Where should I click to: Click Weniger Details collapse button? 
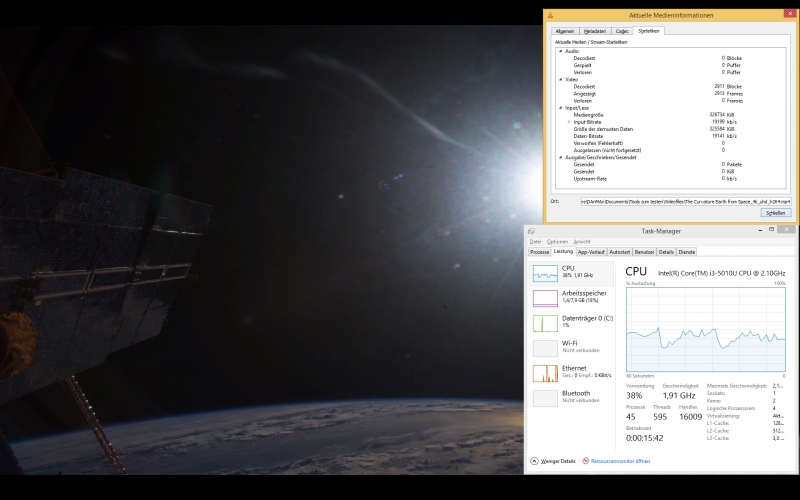(553, 461)
